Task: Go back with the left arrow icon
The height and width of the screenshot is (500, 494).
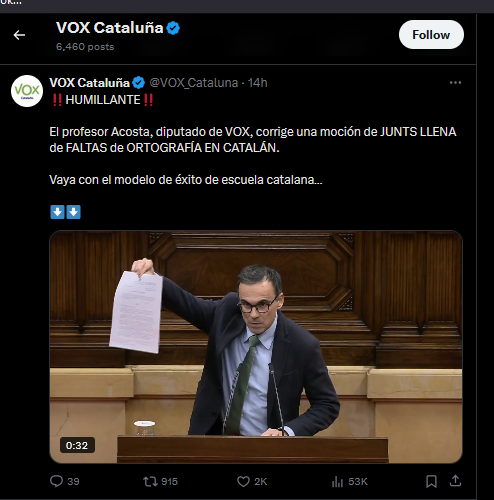Action: (x=19, y=35)
